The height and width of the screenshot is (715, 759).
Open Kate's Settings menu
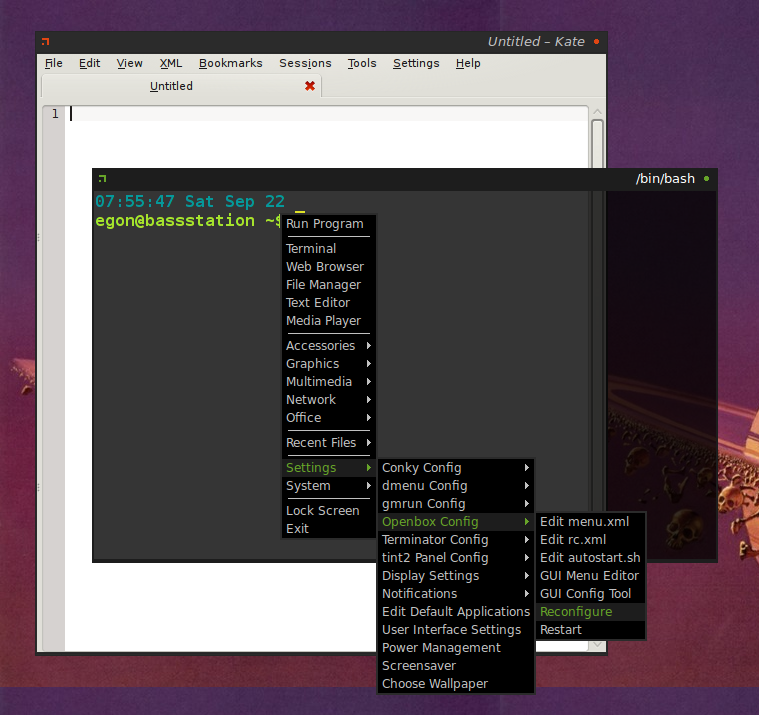(416, 63)
